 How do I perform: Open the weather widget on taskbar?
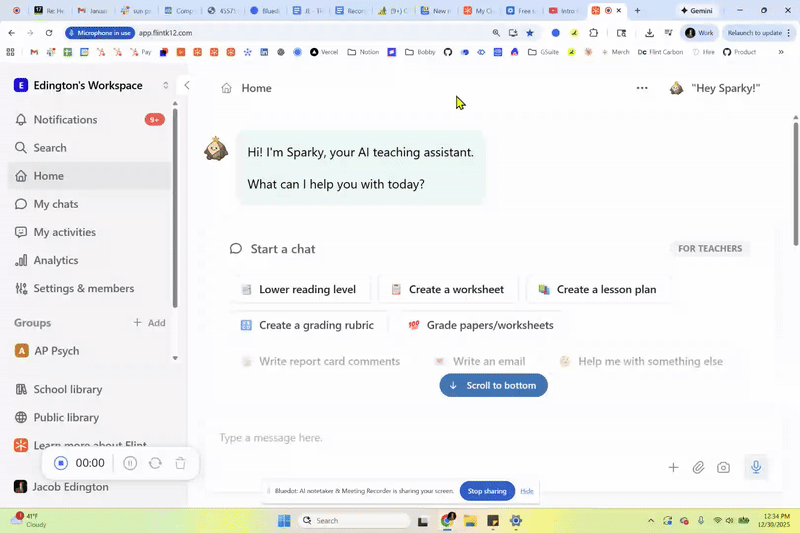(x=30, y=520)
